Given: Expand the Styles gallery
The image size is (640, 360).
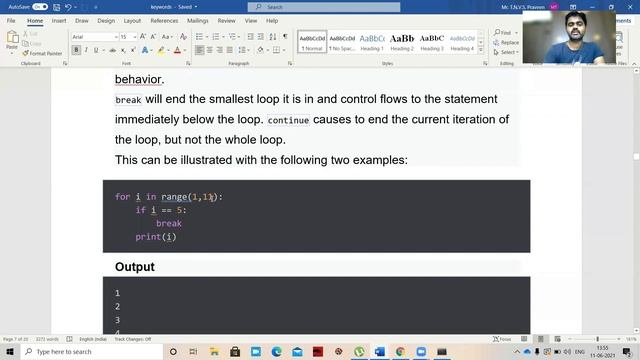Looking at the screenshot, I should (481, 50).
